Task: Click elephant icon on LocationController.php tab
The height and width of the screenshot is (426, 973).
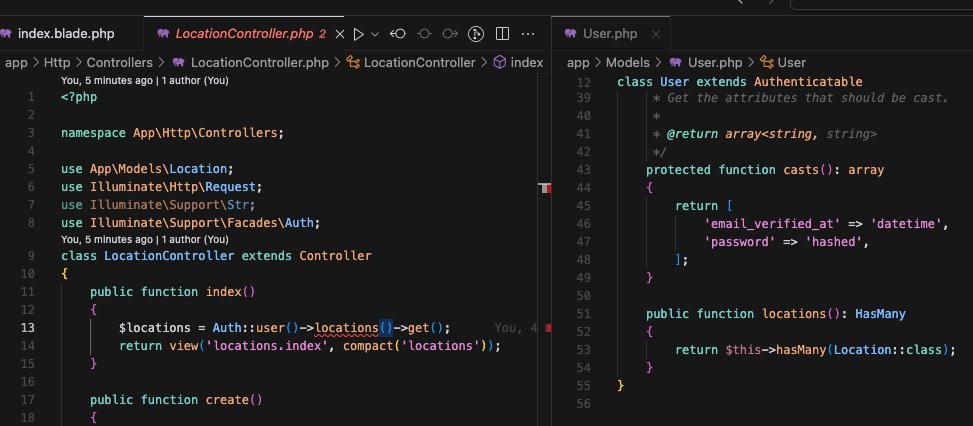Action: pyautogui.click(x=164, y=34)
